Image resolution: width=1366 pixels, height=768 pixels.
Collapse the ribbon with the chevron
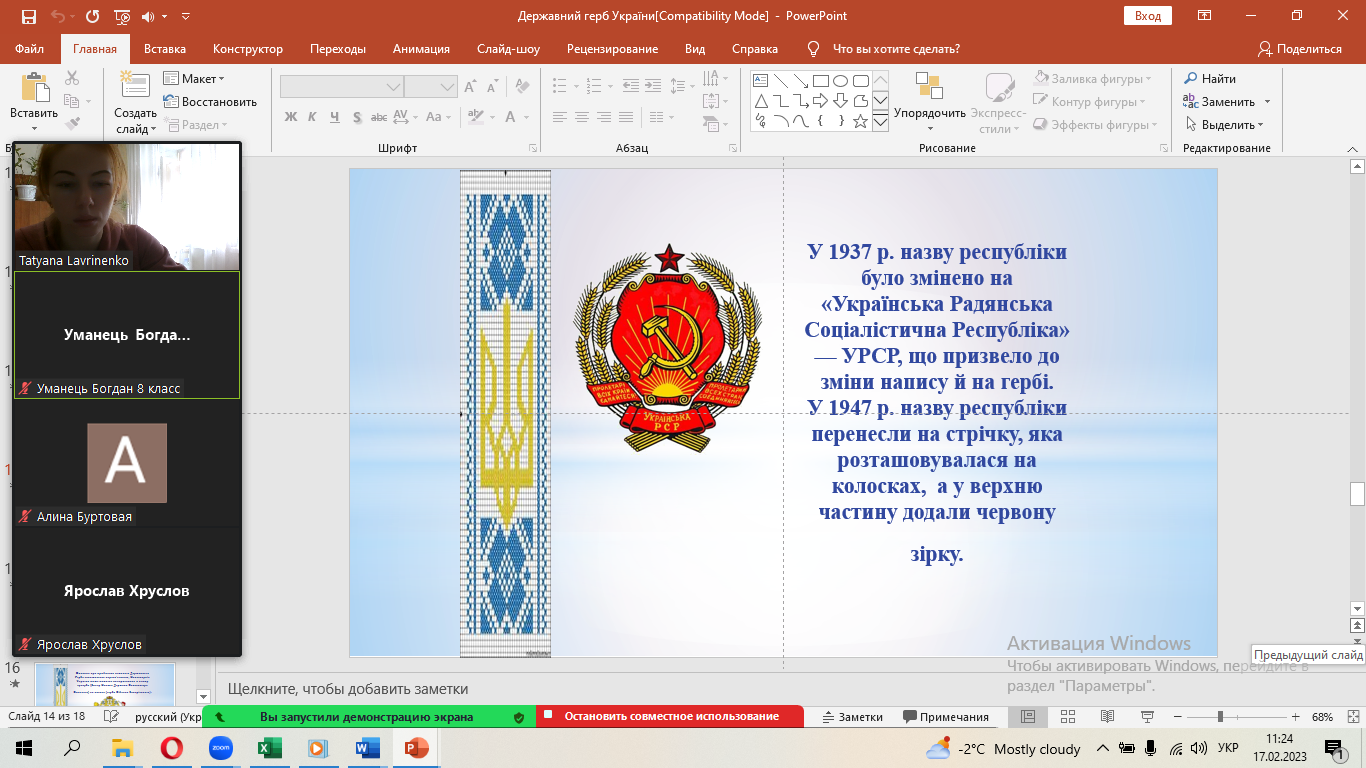[x=1351, y=147]
